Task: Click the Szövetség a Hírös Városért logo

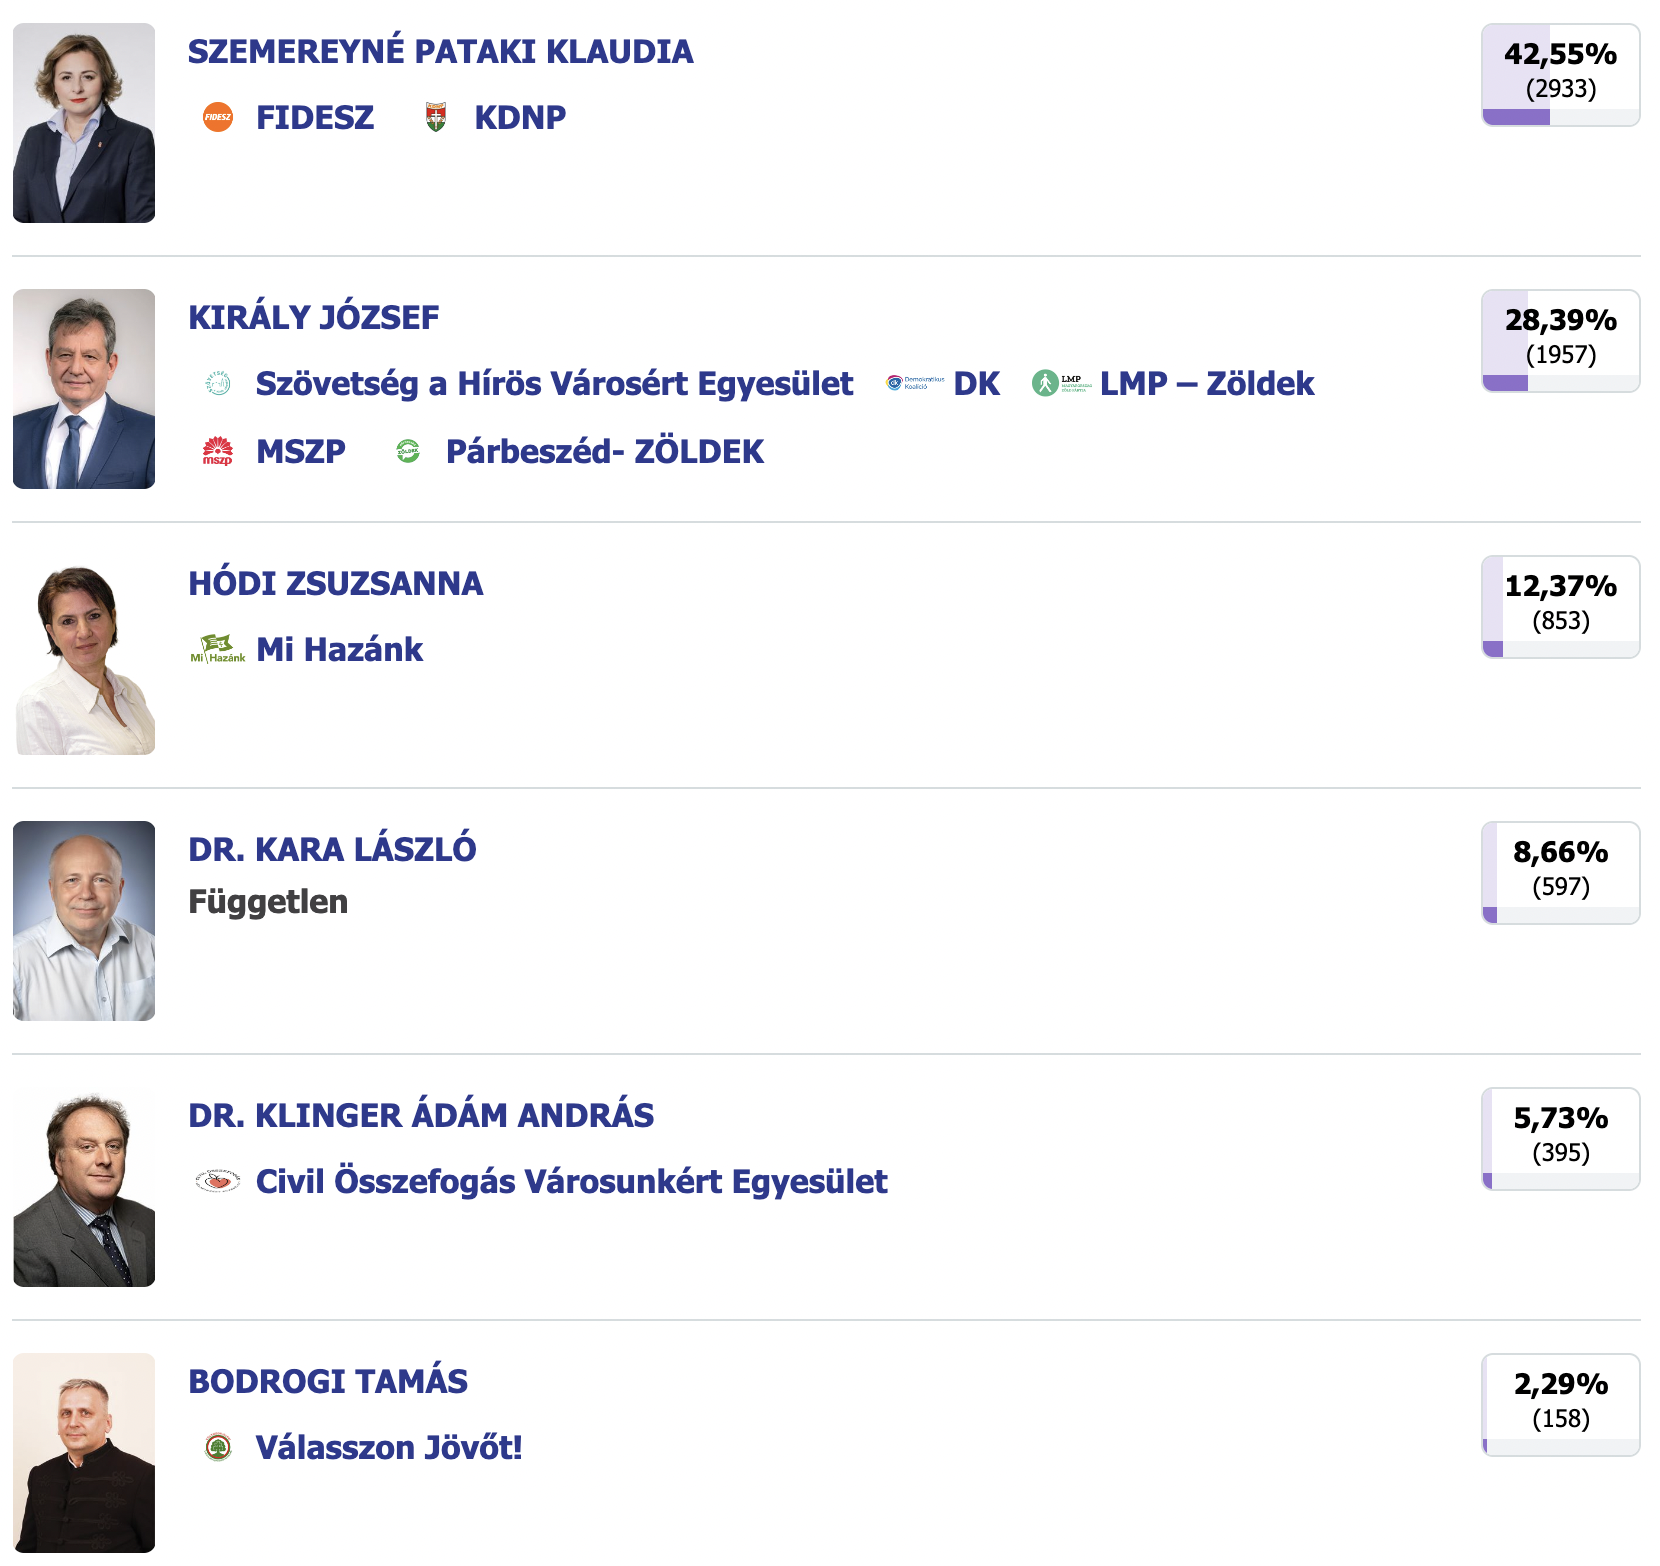Action: tap(217, 383)
